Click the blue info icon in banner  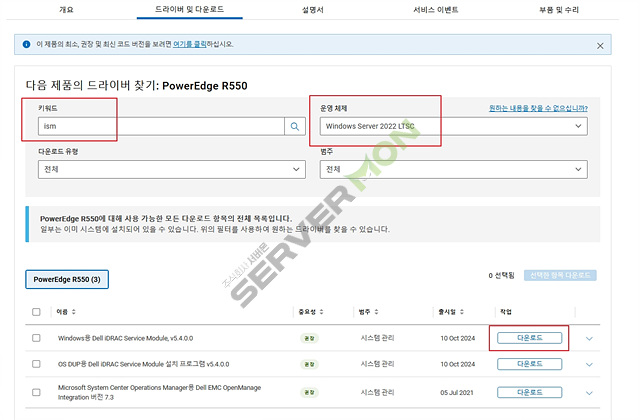pyautogui.click(x=27, y=44)
